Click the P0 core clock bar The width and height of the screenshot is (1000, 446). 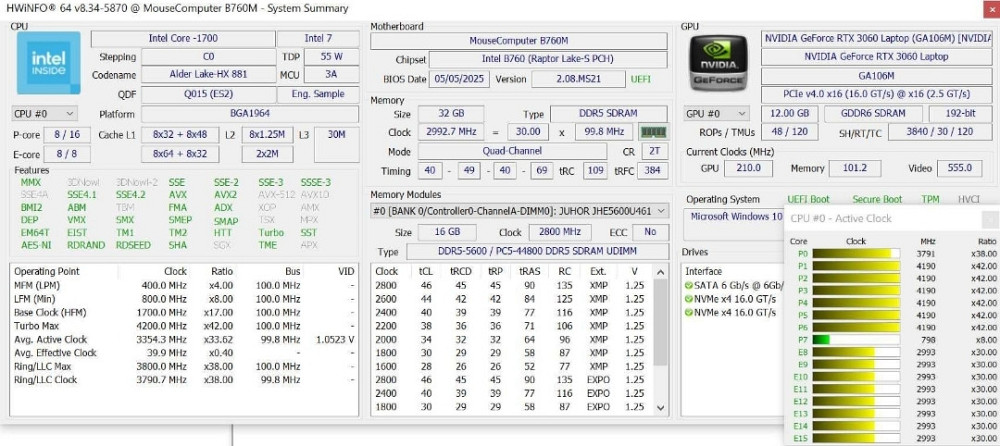click(x=856, y=254)
